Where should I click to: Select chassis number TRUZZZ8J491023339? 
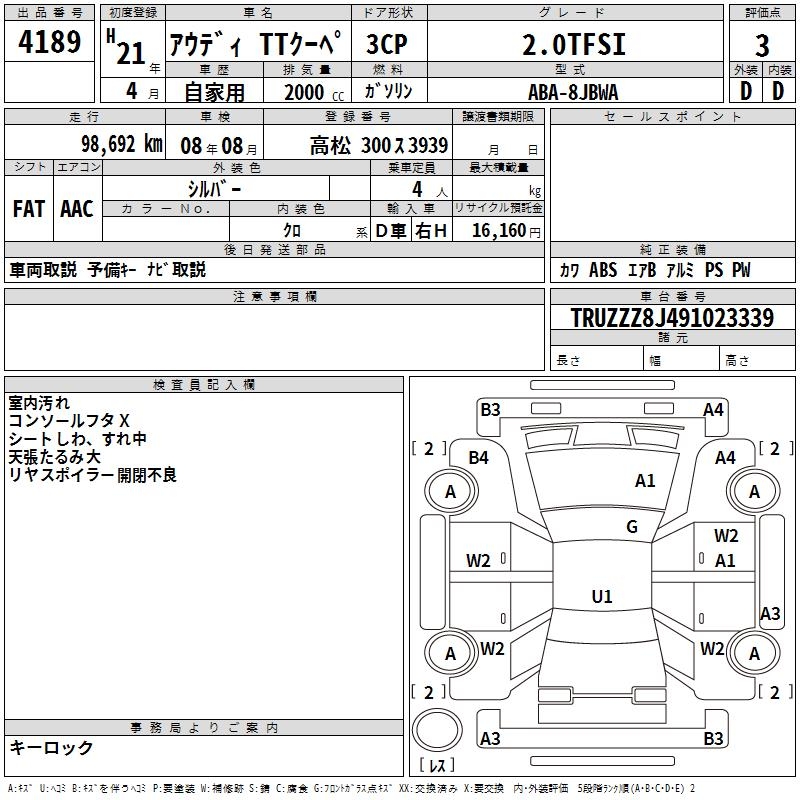click(x=672, y=318)
